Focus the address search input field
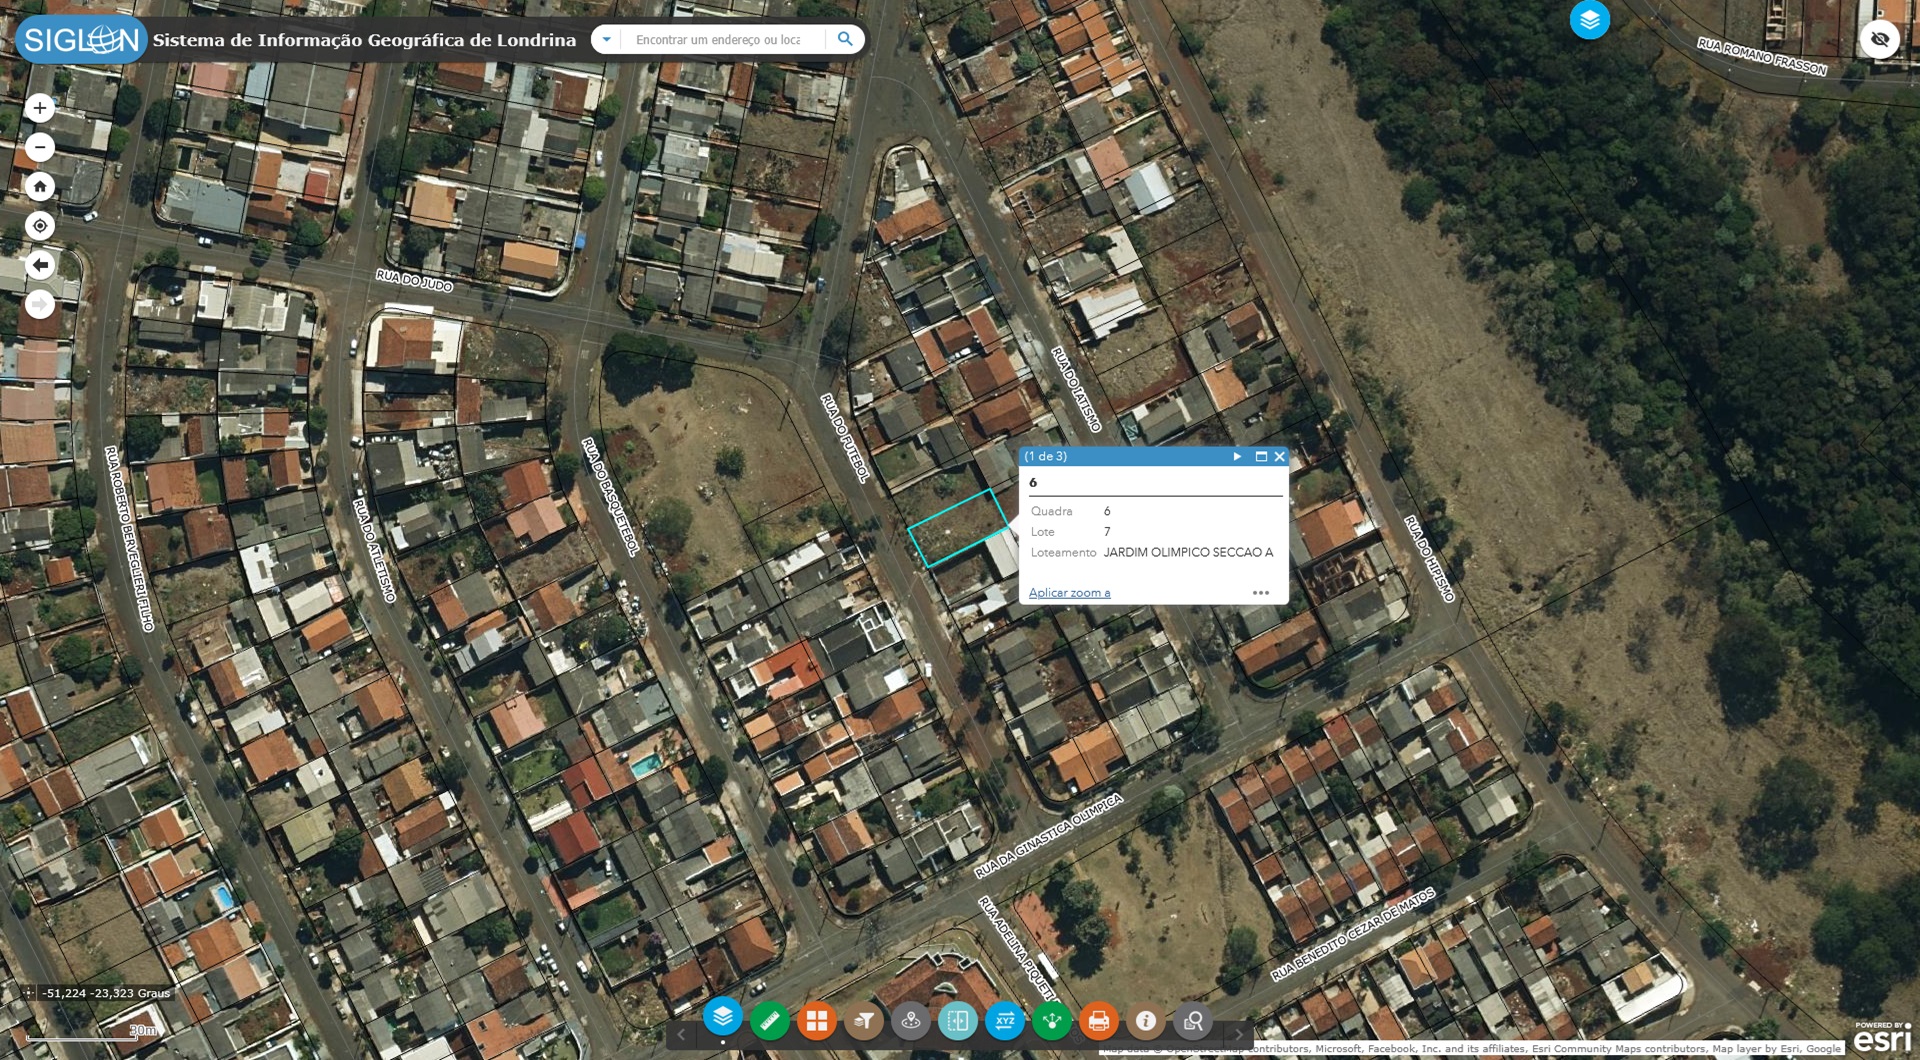Screen dimensions: 1920x1060 723,40
